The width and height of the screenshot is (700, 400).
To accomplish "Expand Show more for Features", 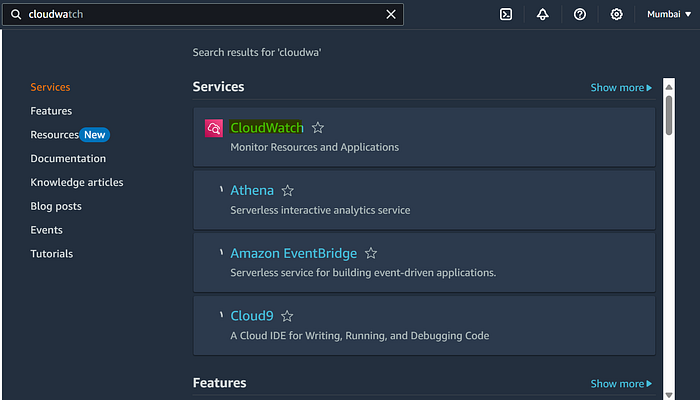I will pos(621,383).
